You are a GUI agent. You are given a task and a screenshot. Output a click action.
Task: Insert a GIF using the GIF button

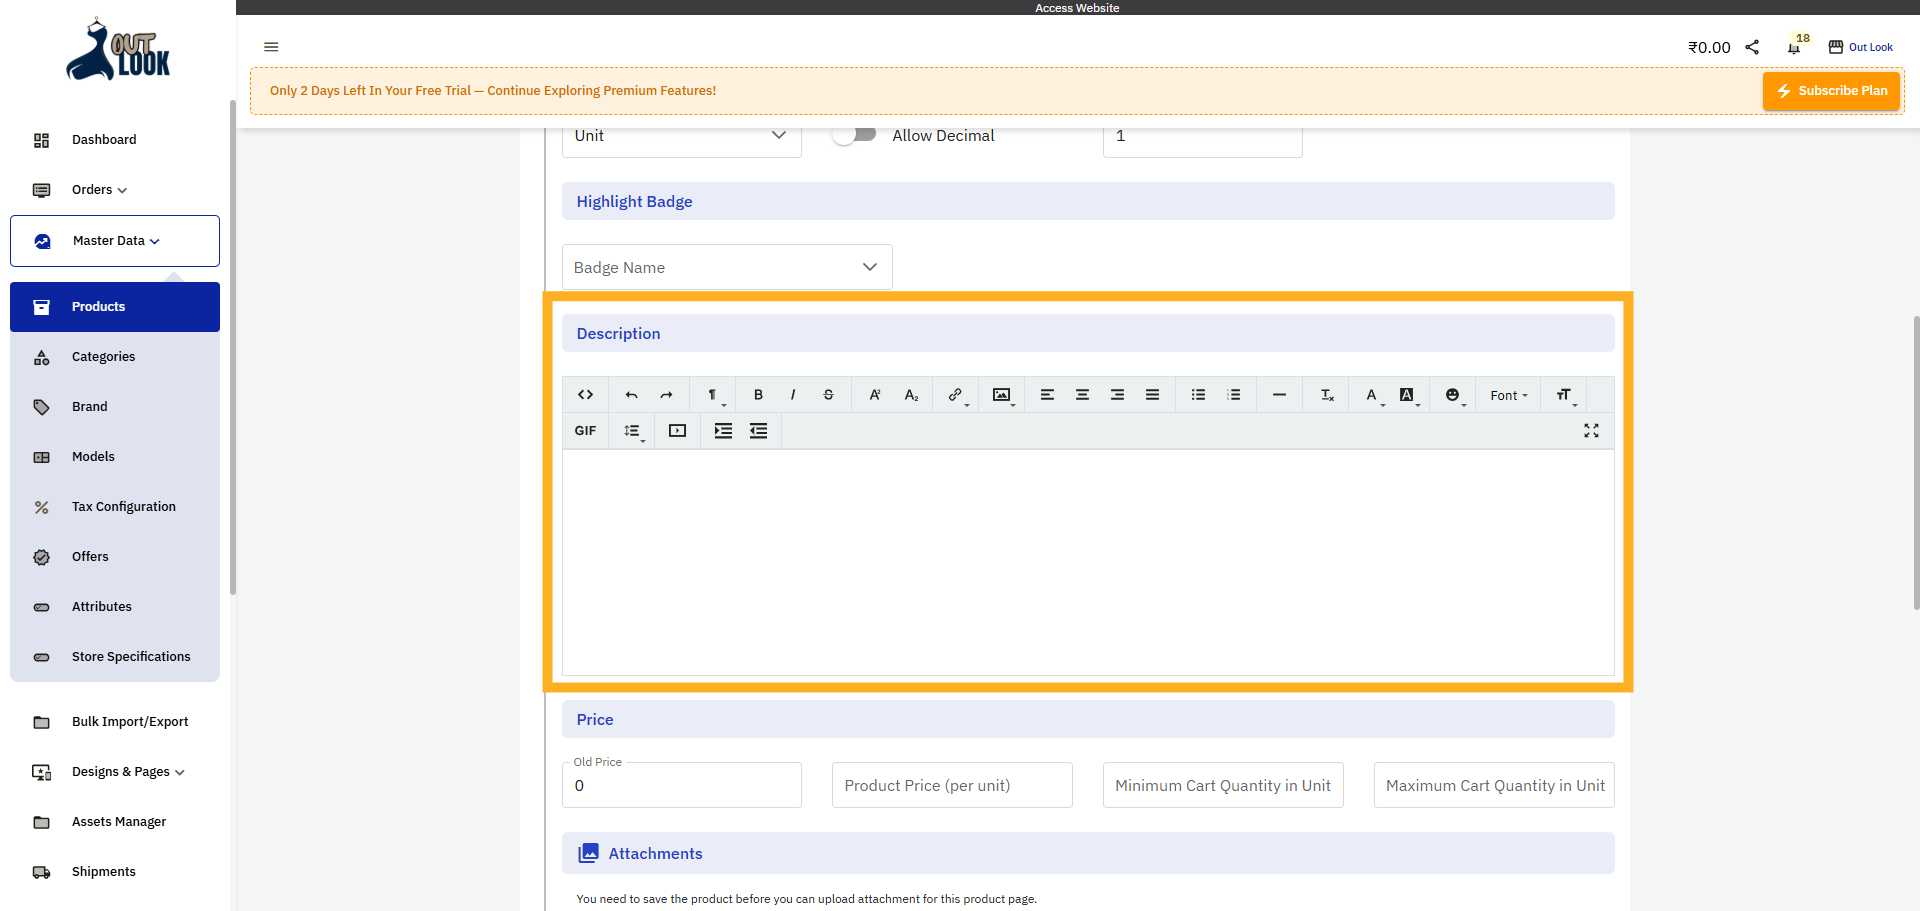(585, 431)
